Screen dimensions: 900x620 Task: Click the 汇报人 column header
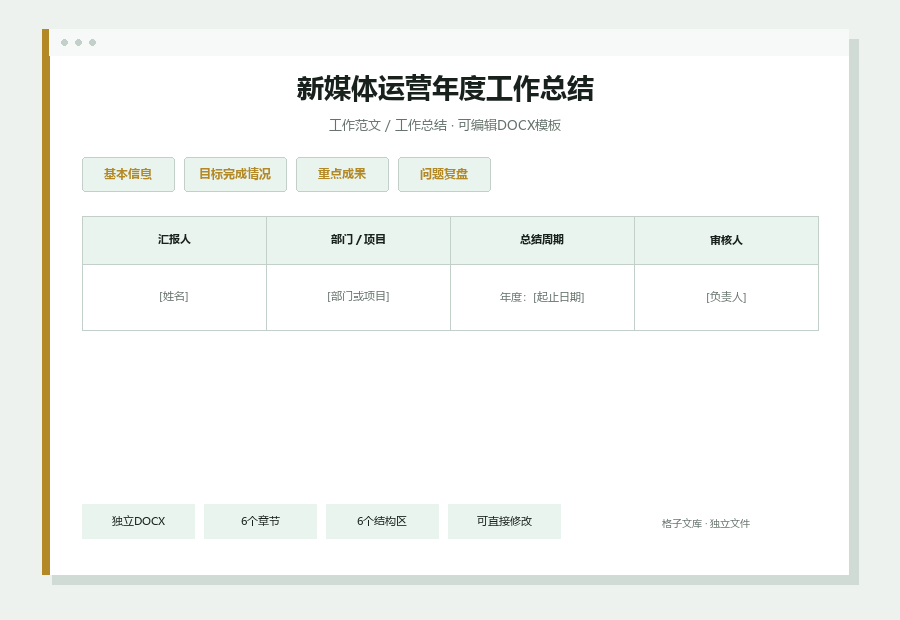(174, 240)
